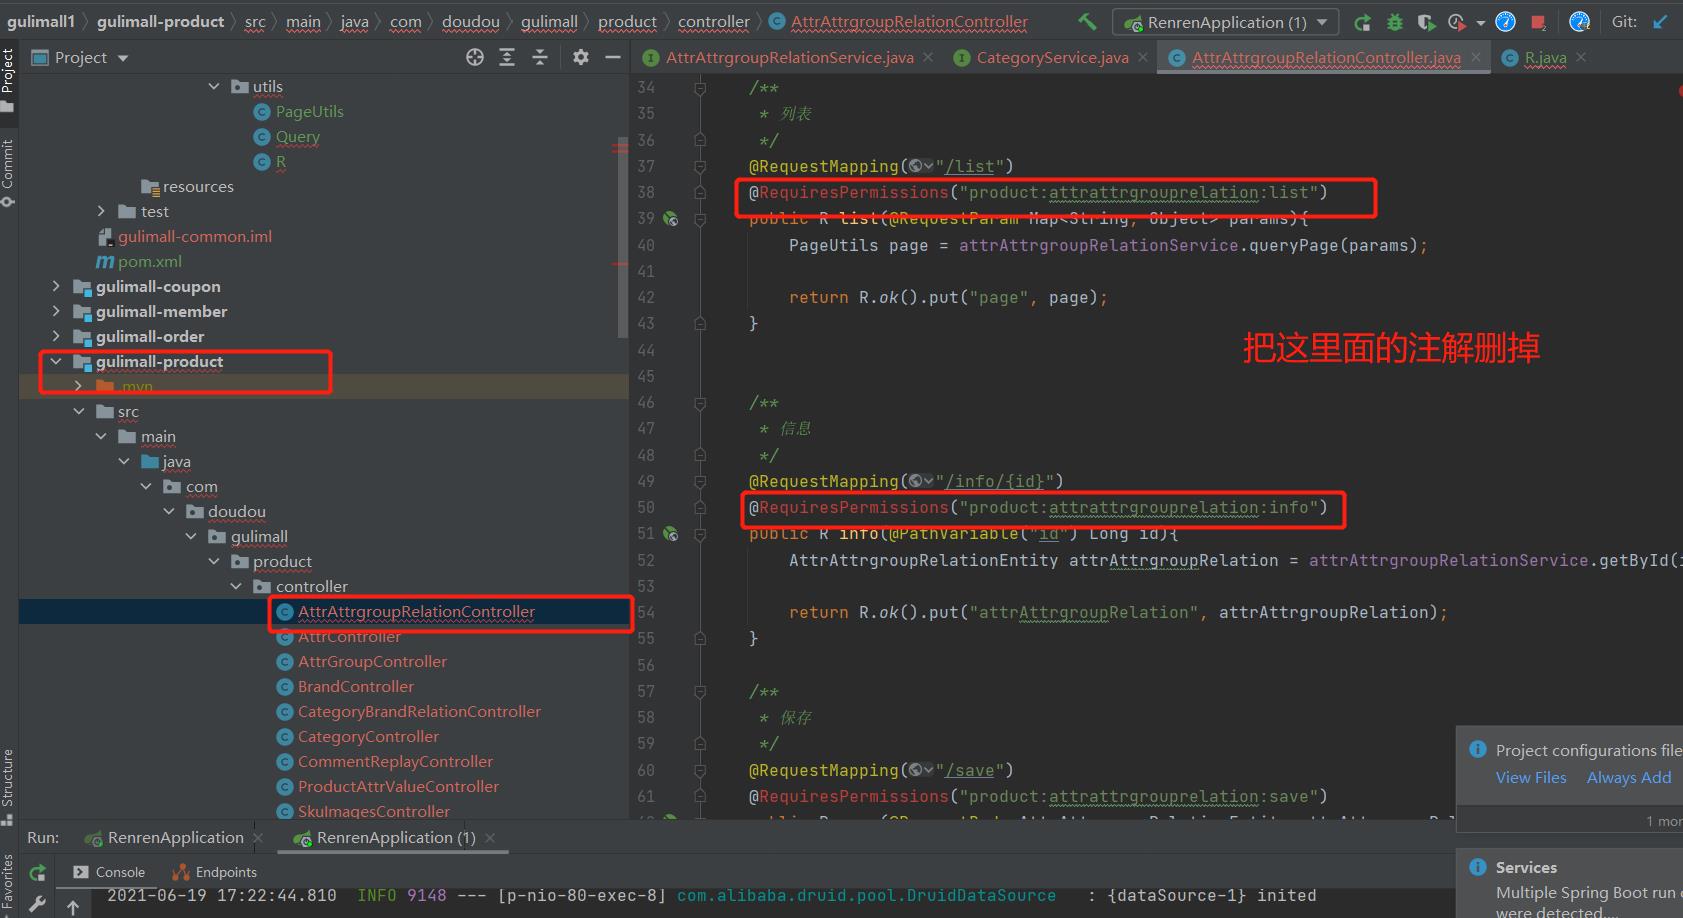Screen dimensions: 1683x918
Task: Collapse the src folder
Action: [79, 412]
